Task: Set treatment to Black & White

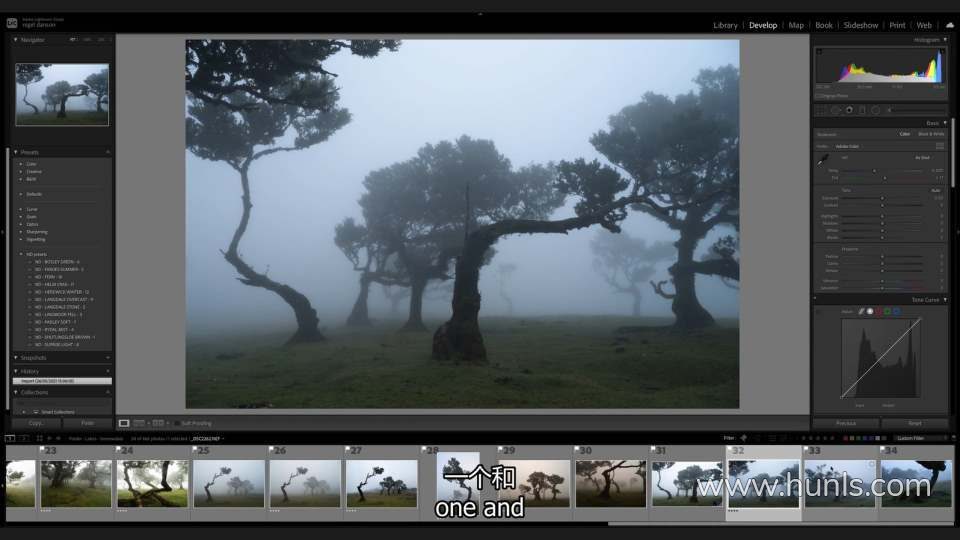Action: 931,134
